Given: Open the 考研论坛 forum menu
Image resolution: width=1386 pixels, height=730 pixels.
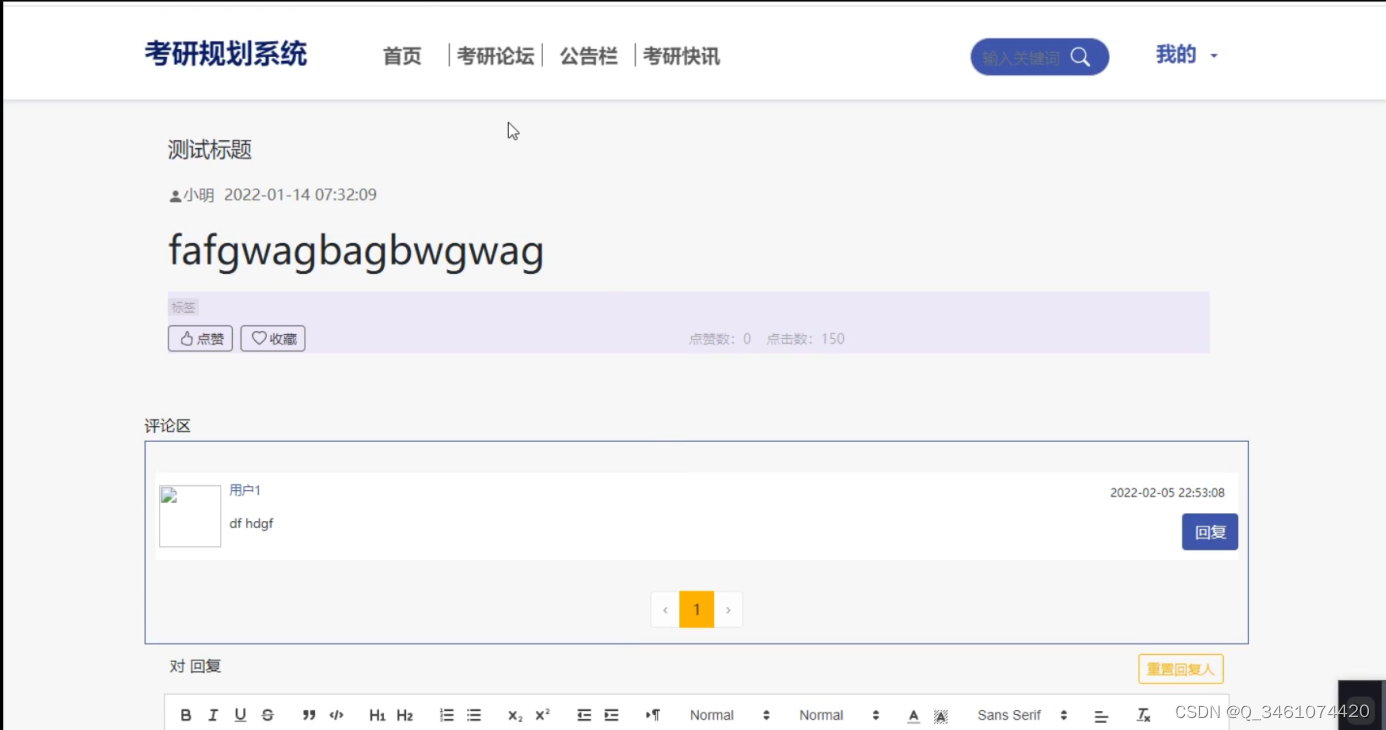Looking at the screenshot, I should [x=495, y=56].
